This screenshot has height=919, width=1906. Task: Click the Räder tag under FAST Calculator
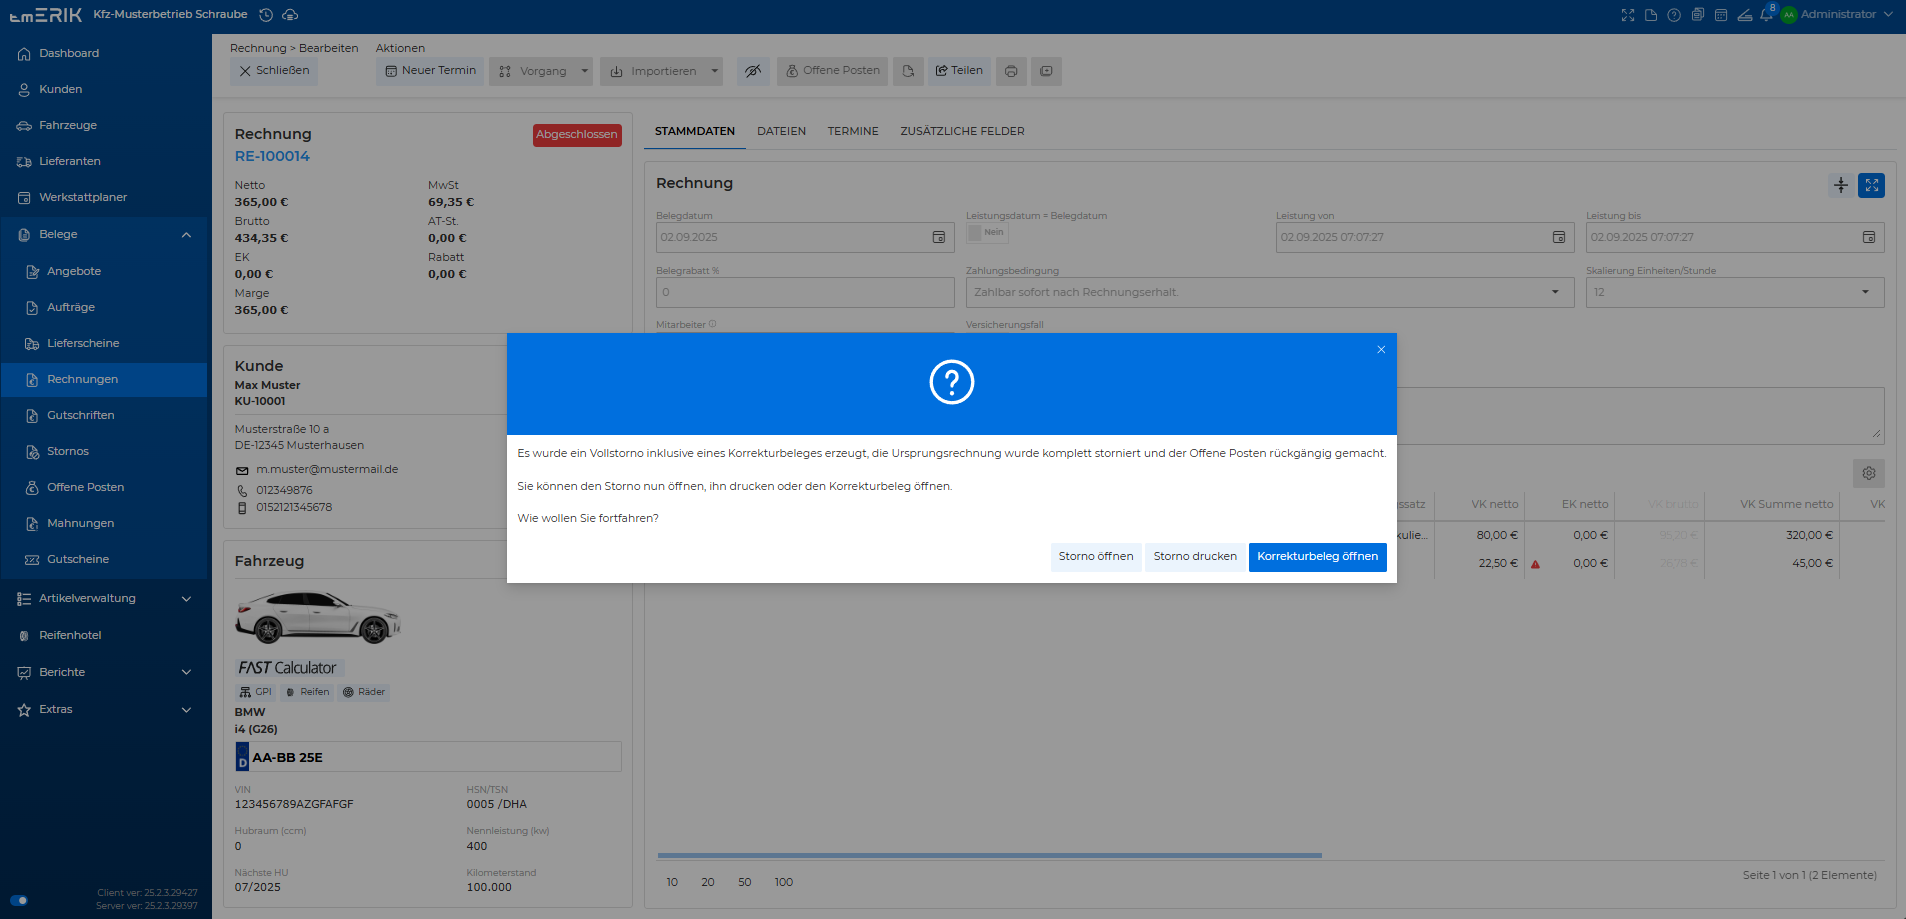coord(364,692)
